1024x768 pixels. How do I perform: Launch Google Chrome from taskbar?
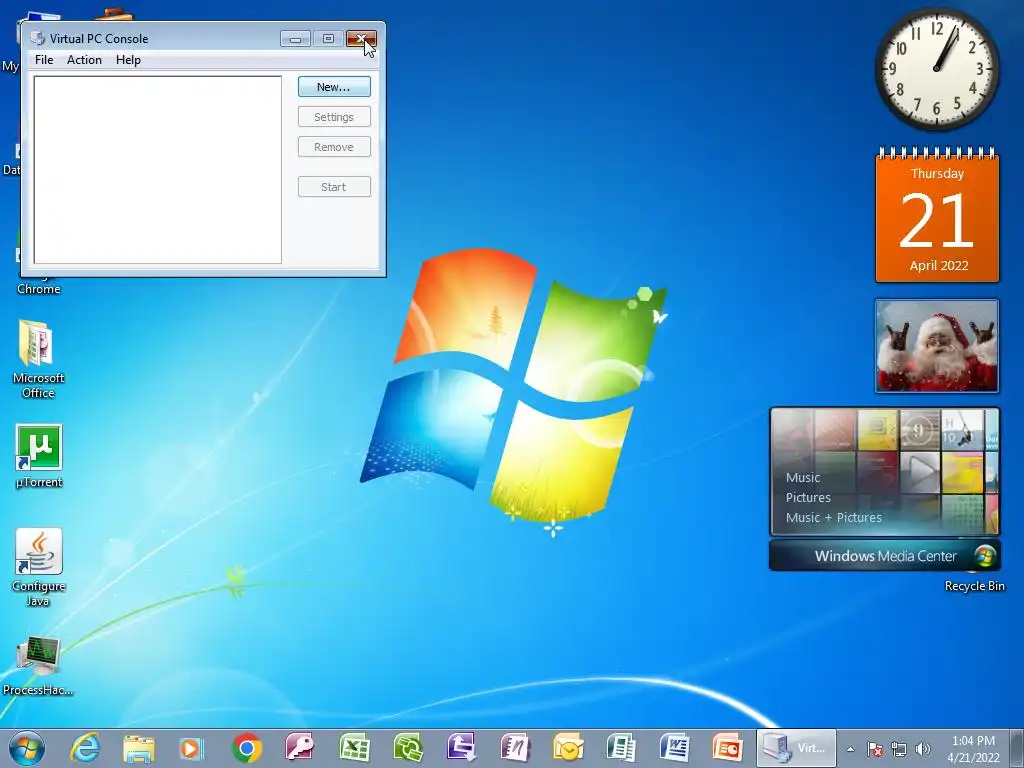(246, 748)
